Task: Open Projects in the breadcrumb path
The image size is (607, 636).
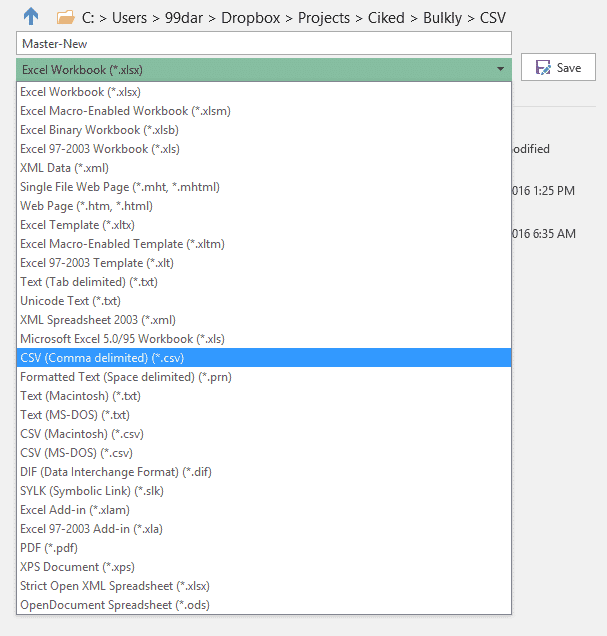Action: tap(324, 18)
